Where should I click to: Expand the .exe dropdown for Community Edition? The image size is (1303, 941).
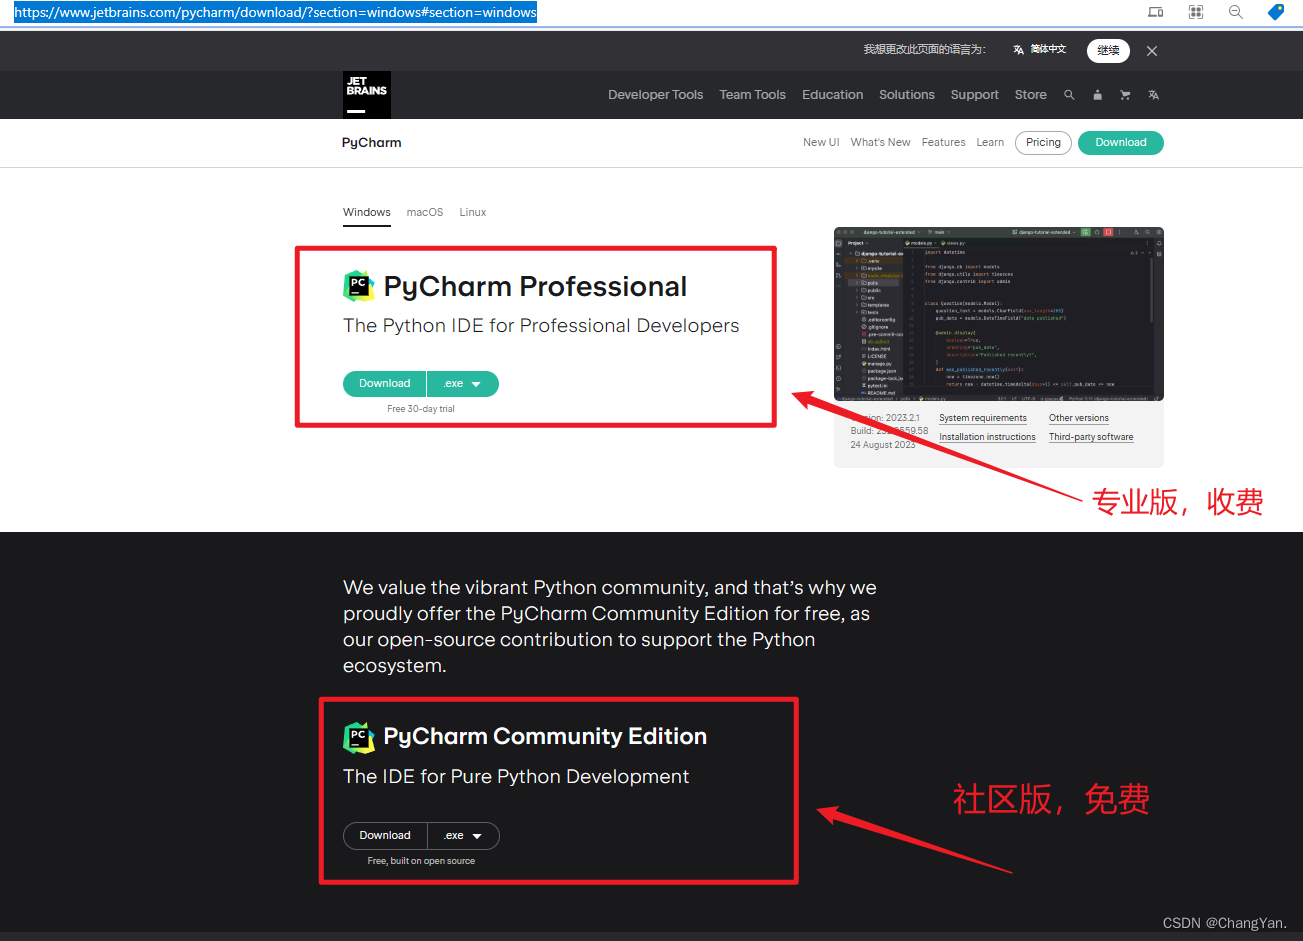(464, 836)
